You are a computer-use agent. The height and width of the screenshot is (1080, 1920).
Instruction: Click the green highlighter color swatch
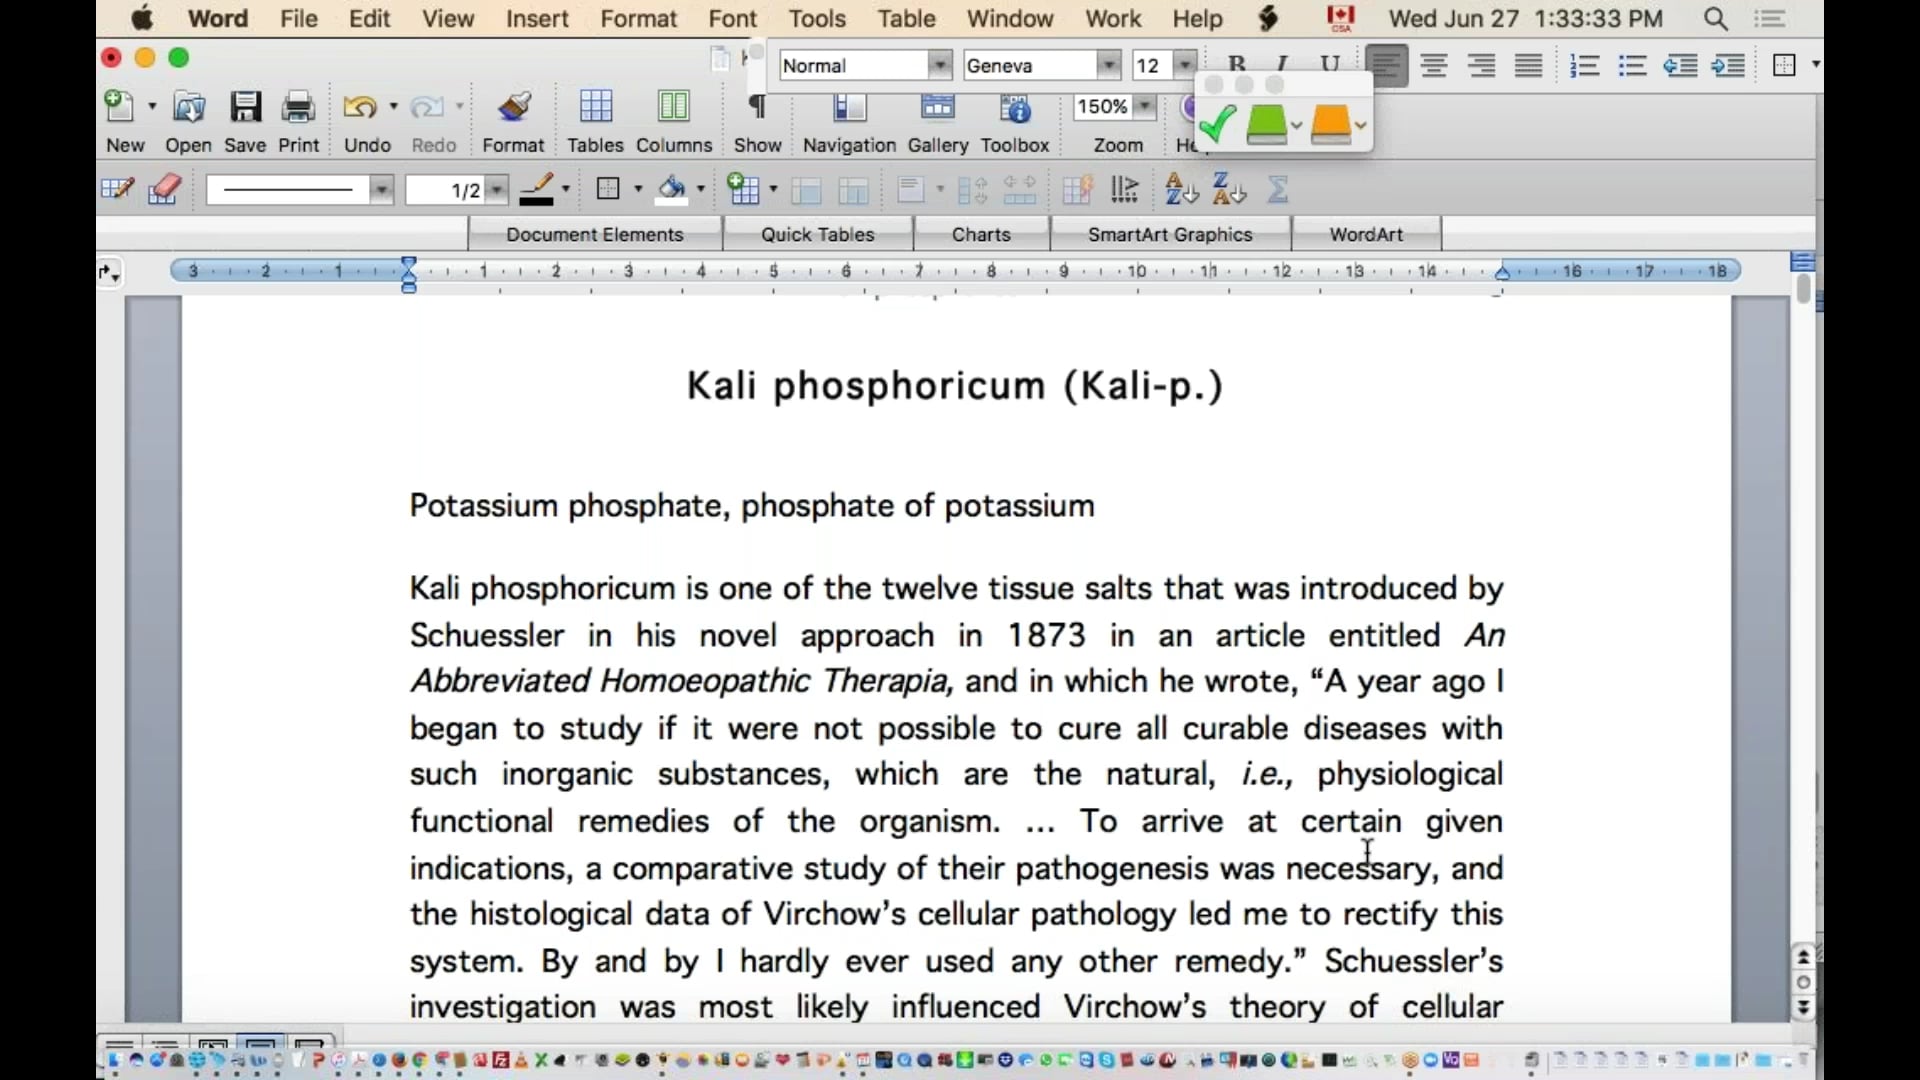tap(1266, 125)
